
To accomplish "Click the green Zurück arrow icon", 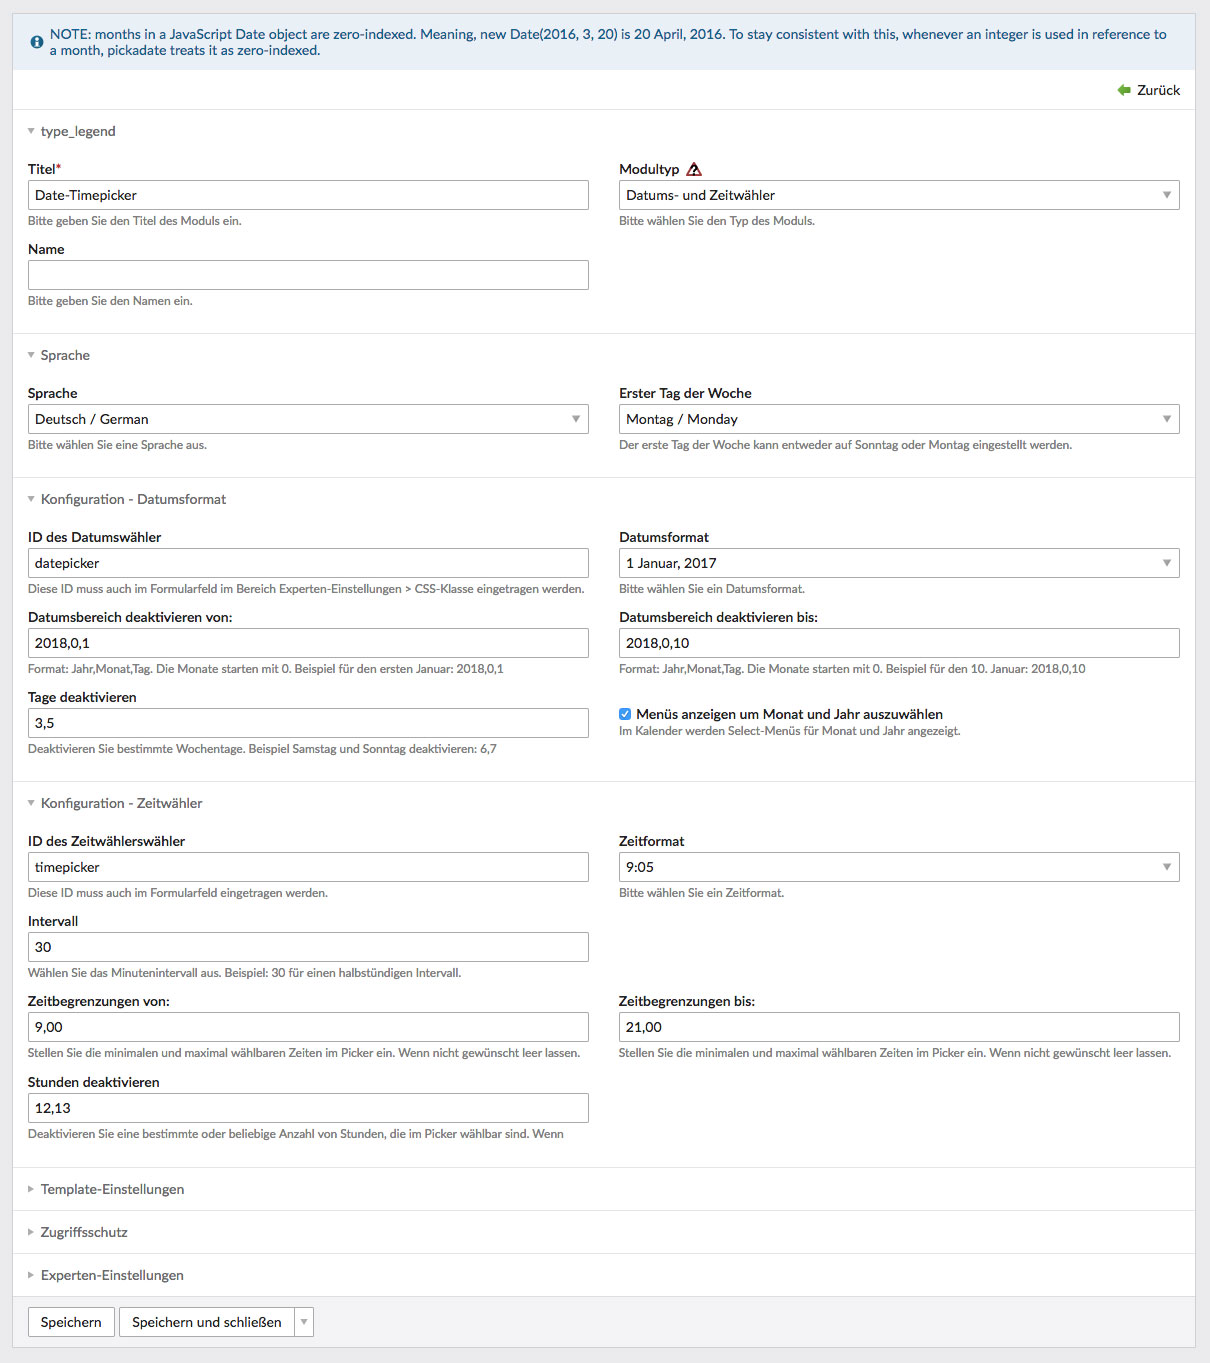I will click(1124, 90).
